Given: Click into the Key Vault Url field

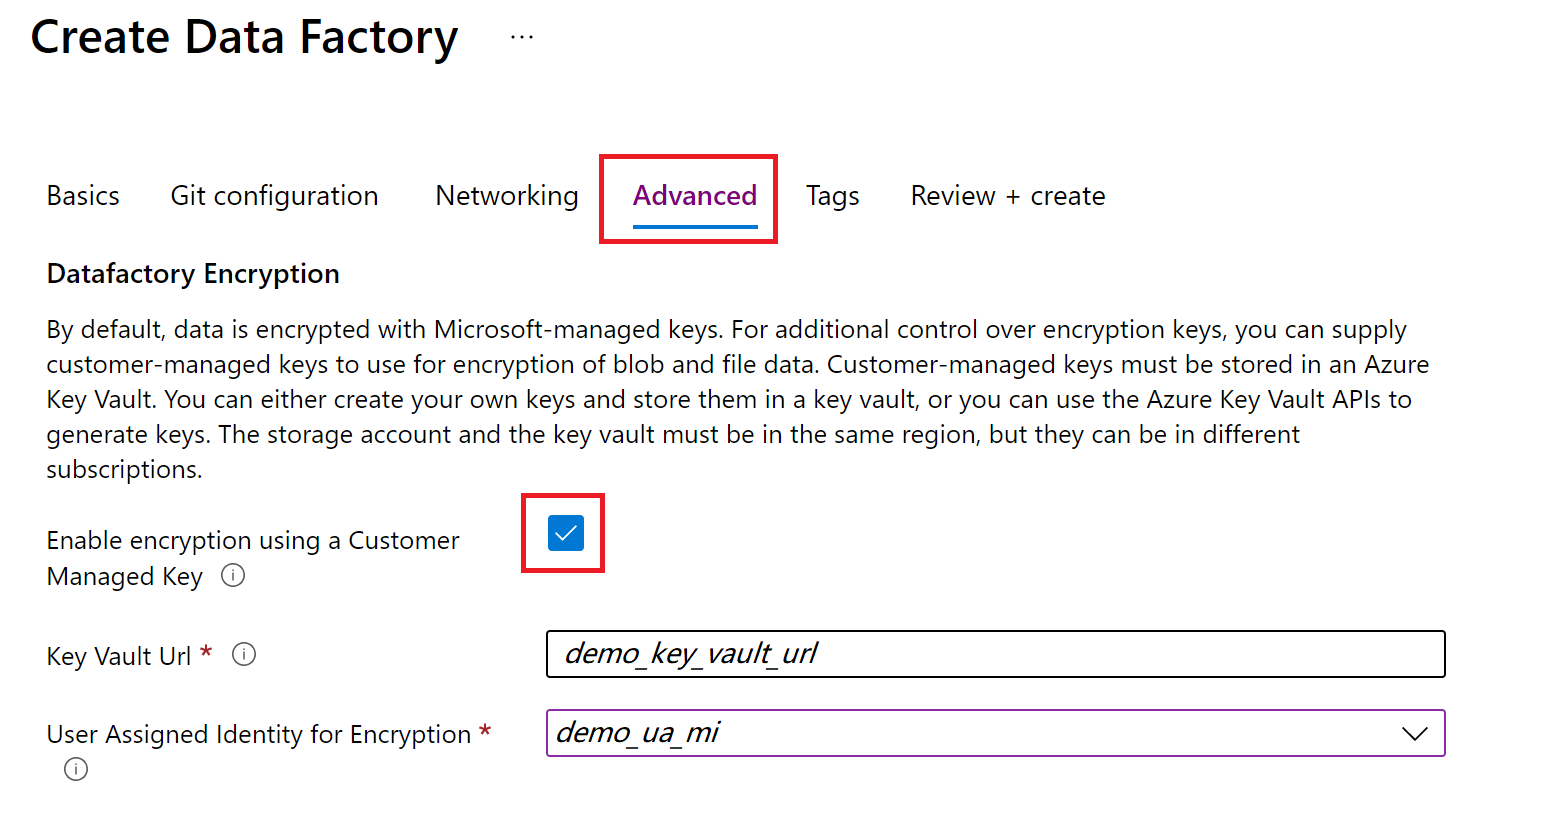Looking at the screenshot, I should tap(995, 654).
